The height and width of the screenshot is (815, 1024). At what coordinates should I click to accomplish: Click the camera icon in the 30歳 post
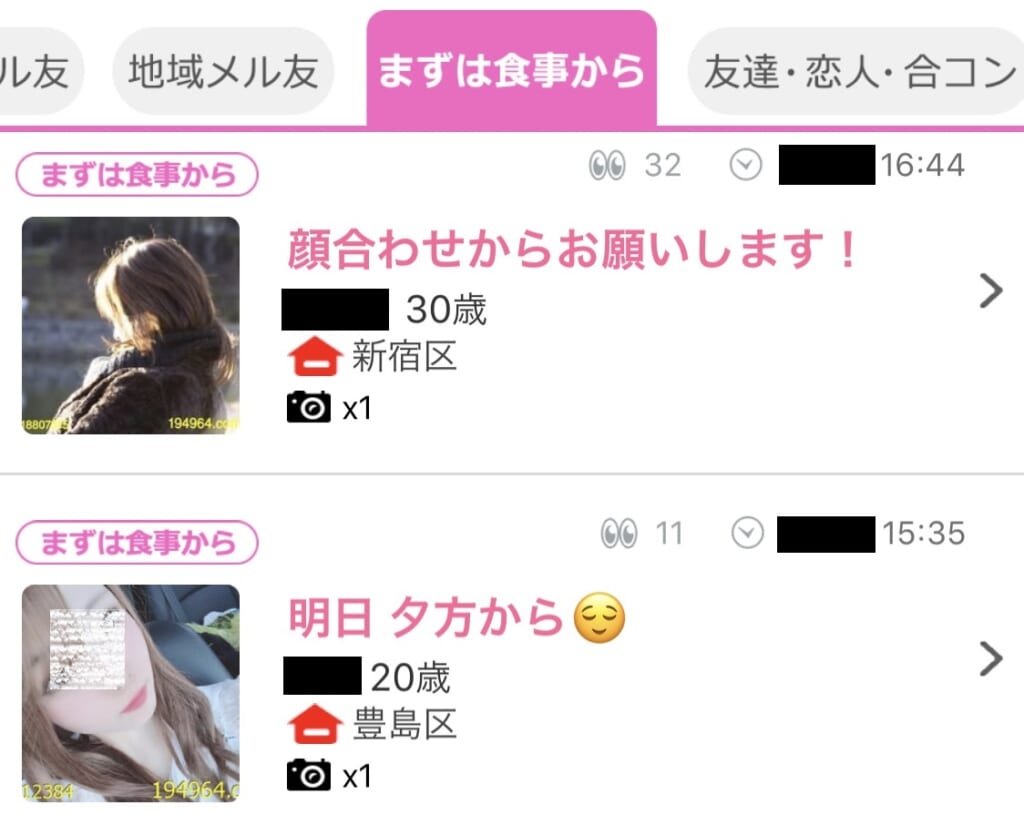(x=308, y=408)
